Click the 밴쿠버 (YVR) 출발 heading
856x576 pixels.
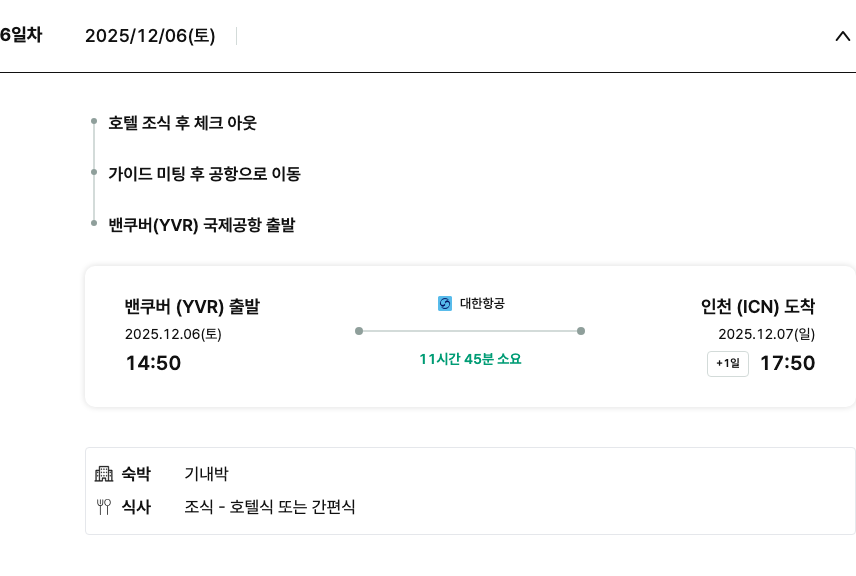192,306
